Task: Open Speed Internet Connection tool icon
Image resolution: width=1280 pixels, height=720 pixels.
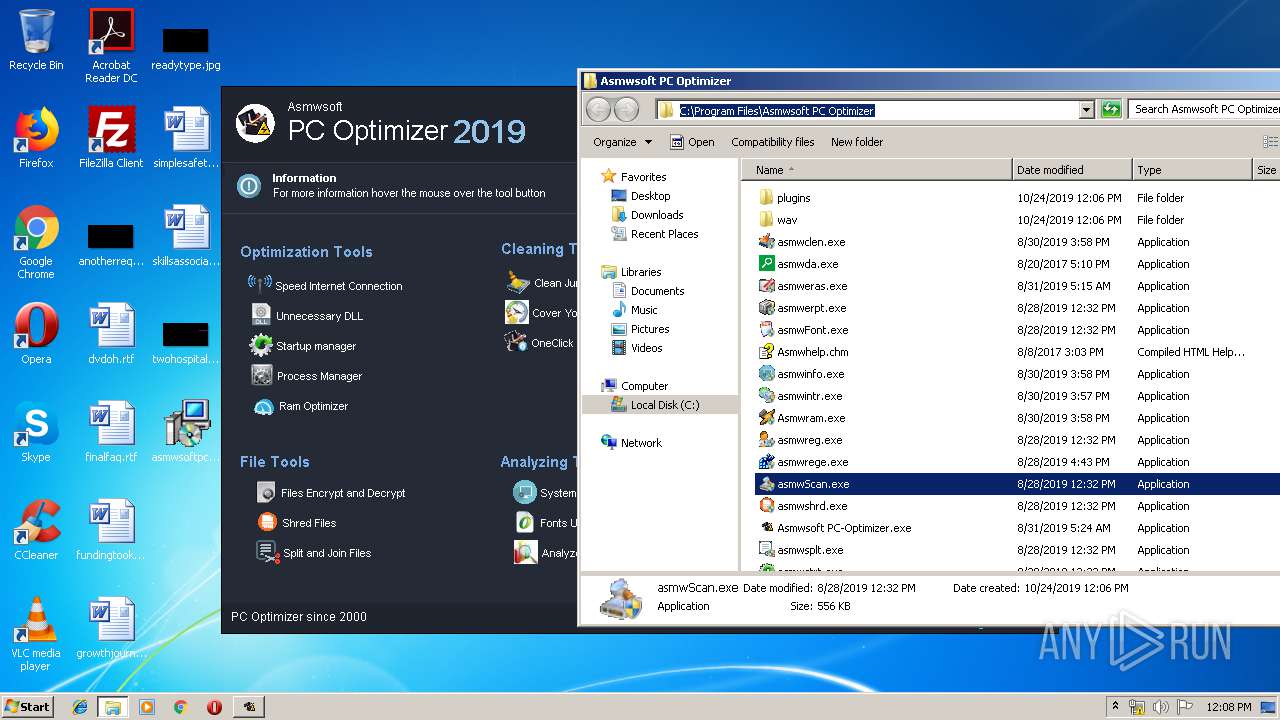Action: click(260, 284)
